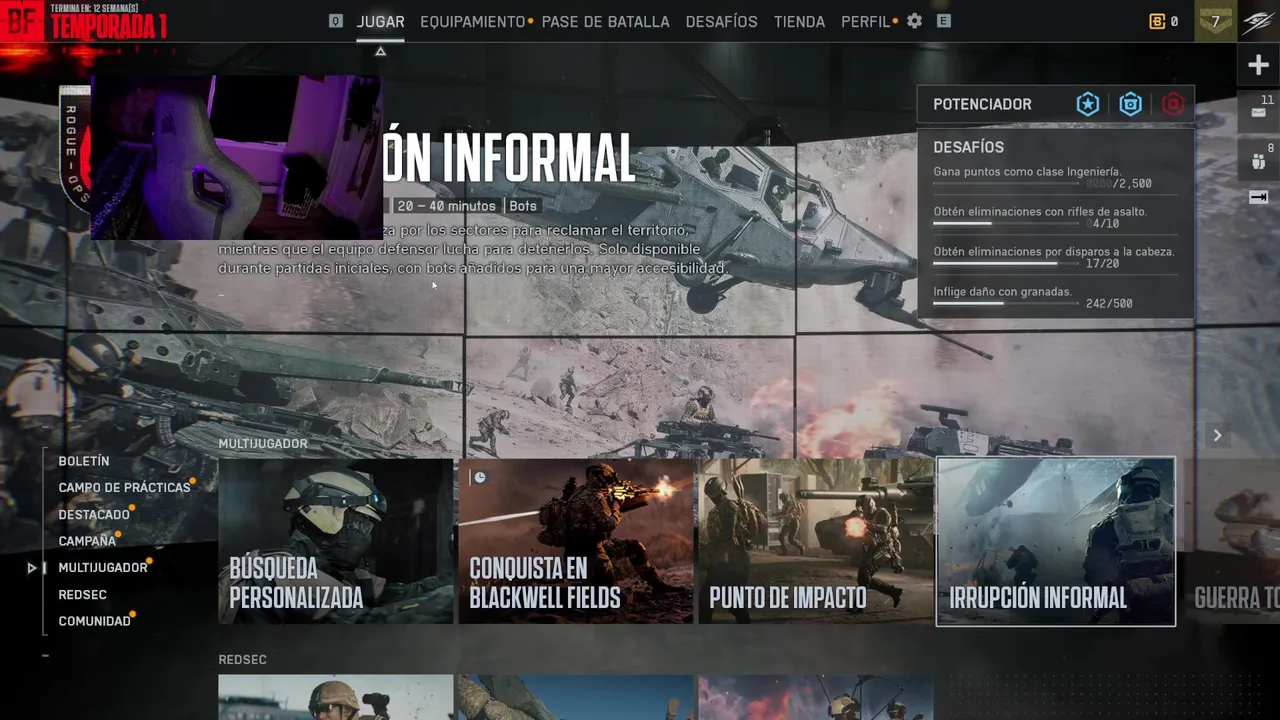The image size is (1280, 720).
Task: Select DESTACADO in the side menu
Action: pos(94,514)
